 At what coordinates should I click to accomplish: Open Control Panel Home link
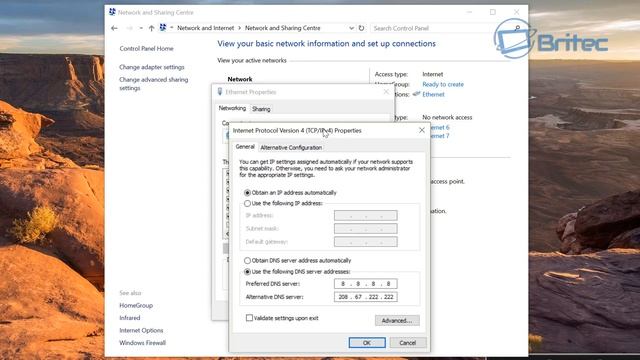tap(147, 48)
